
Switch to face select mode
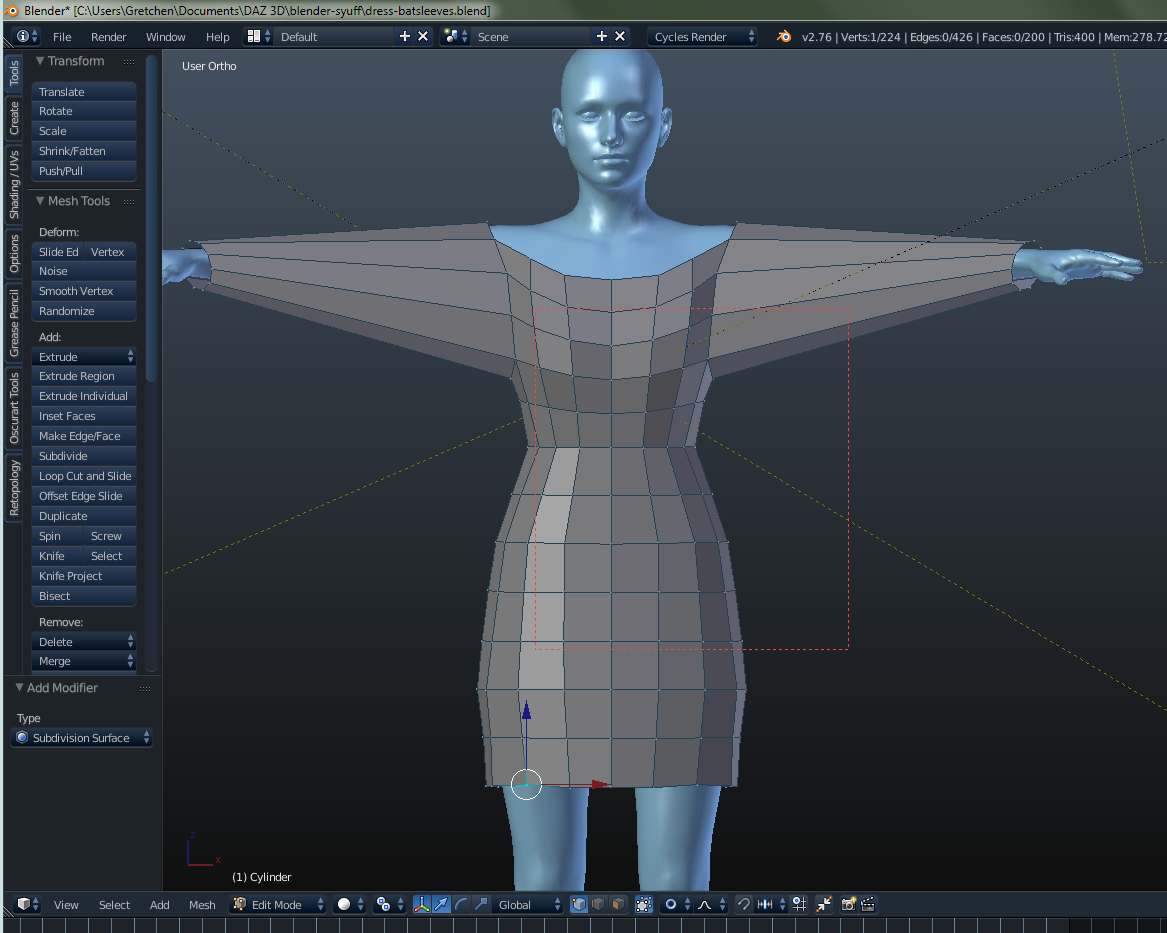(617, 904)
